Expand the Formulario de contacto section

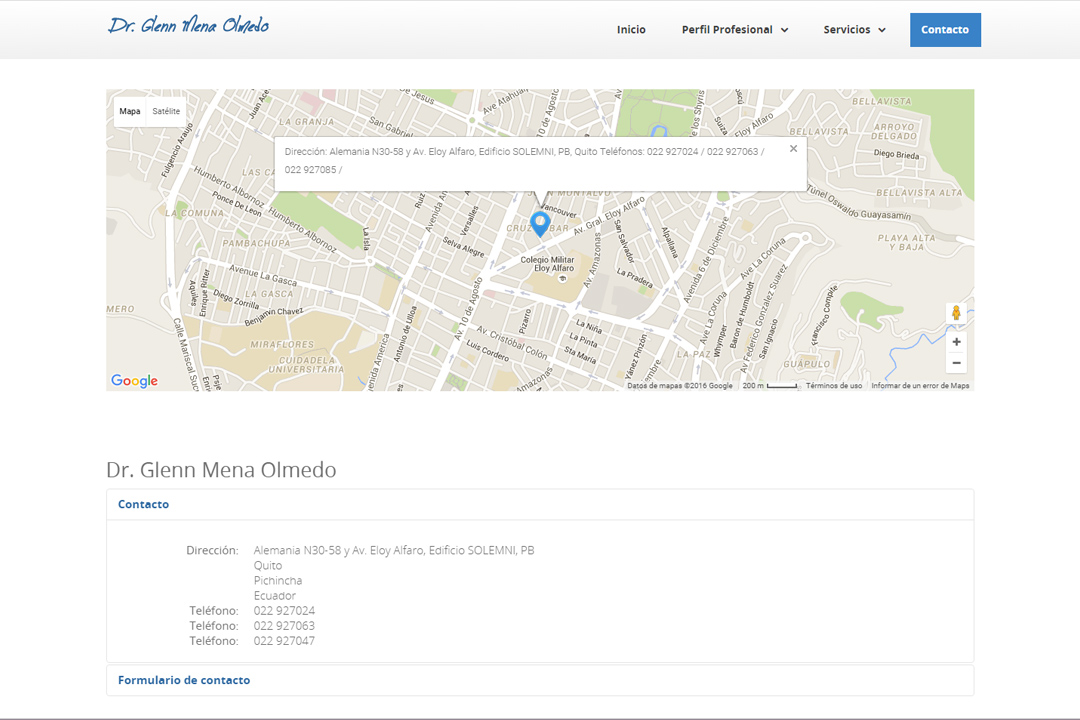click(x=184, y=680)
